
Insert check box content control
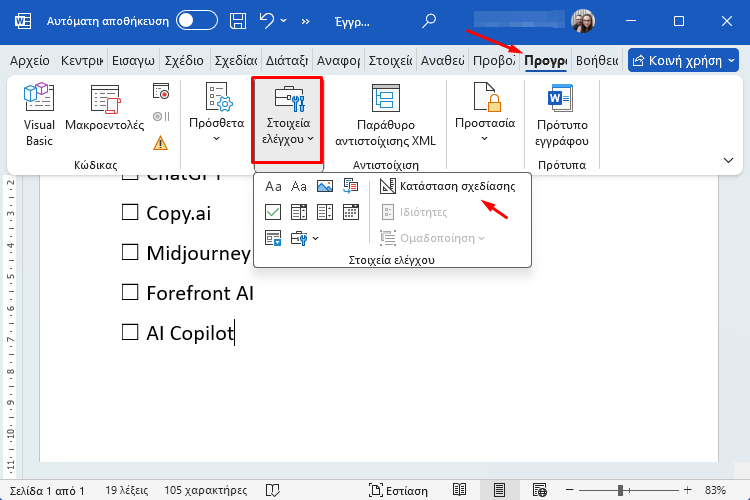[x=273, y=212]
